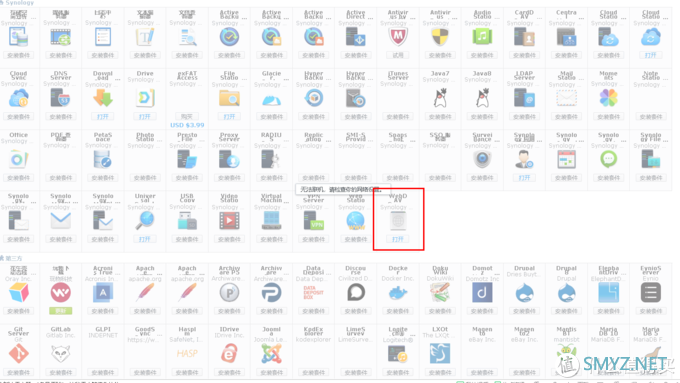Open the Universal Search magnifier icon
This screenshot has height=383, width=680.
[x=145, y=221]
